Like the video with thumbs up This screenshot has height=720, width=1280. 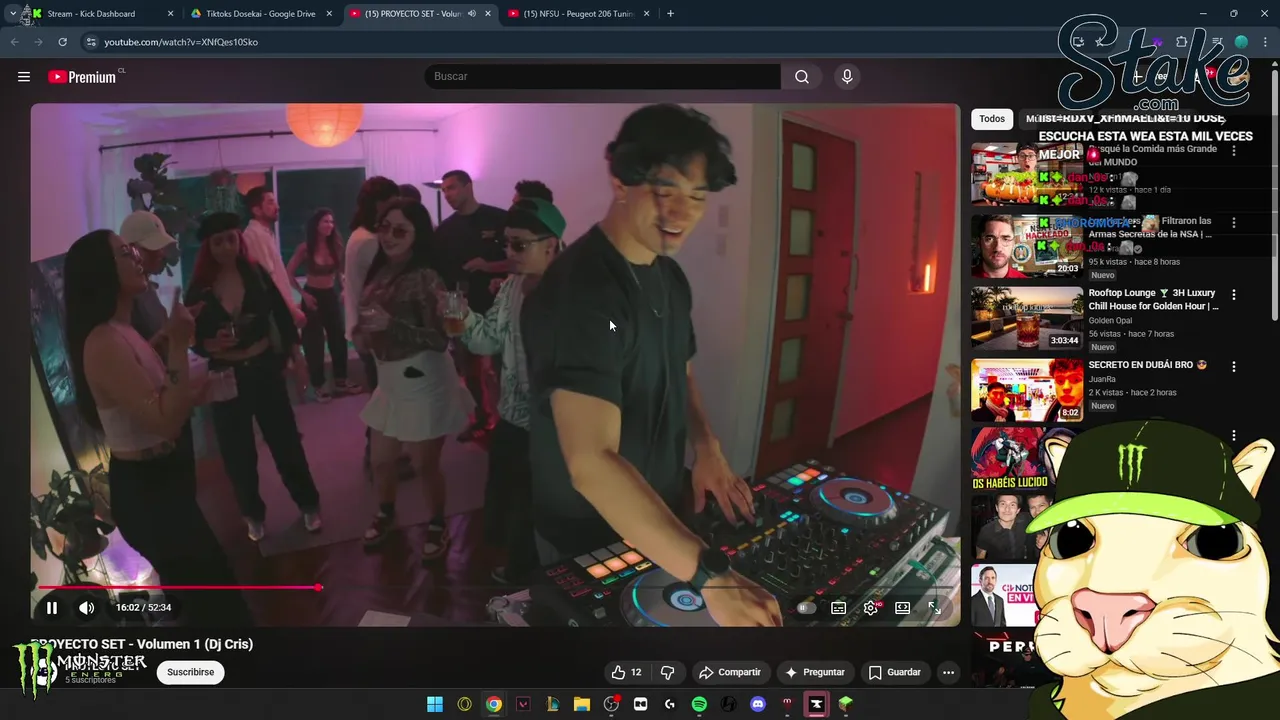click(x=627, y=672)
